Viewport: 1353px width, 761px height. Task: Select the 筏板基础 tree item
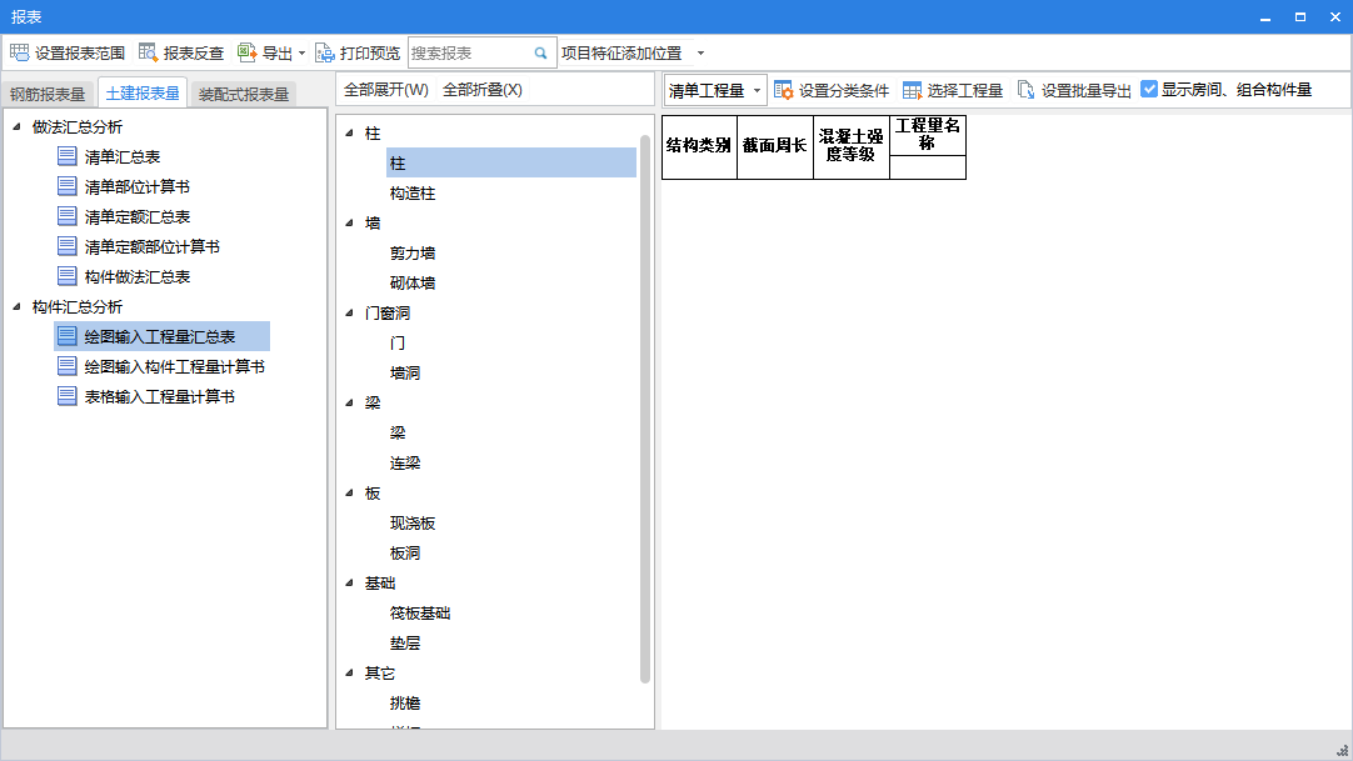[x=420, y=613]
